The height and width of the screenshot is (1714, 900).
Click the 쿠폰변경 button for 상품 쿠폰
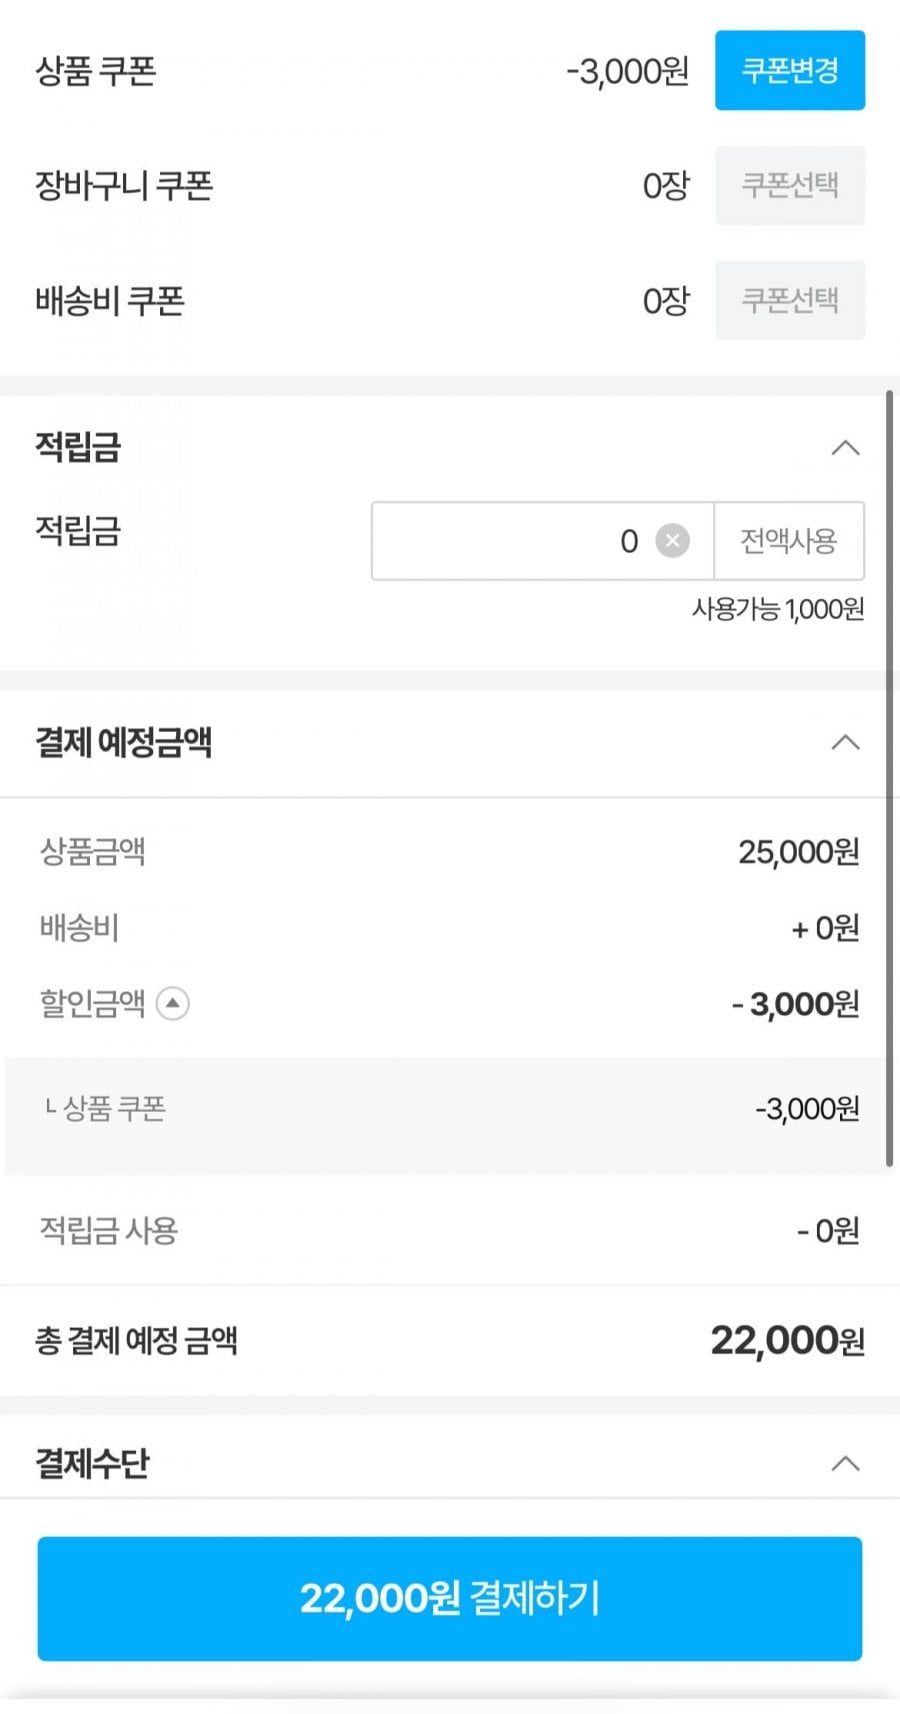click(x=789, y=70)
